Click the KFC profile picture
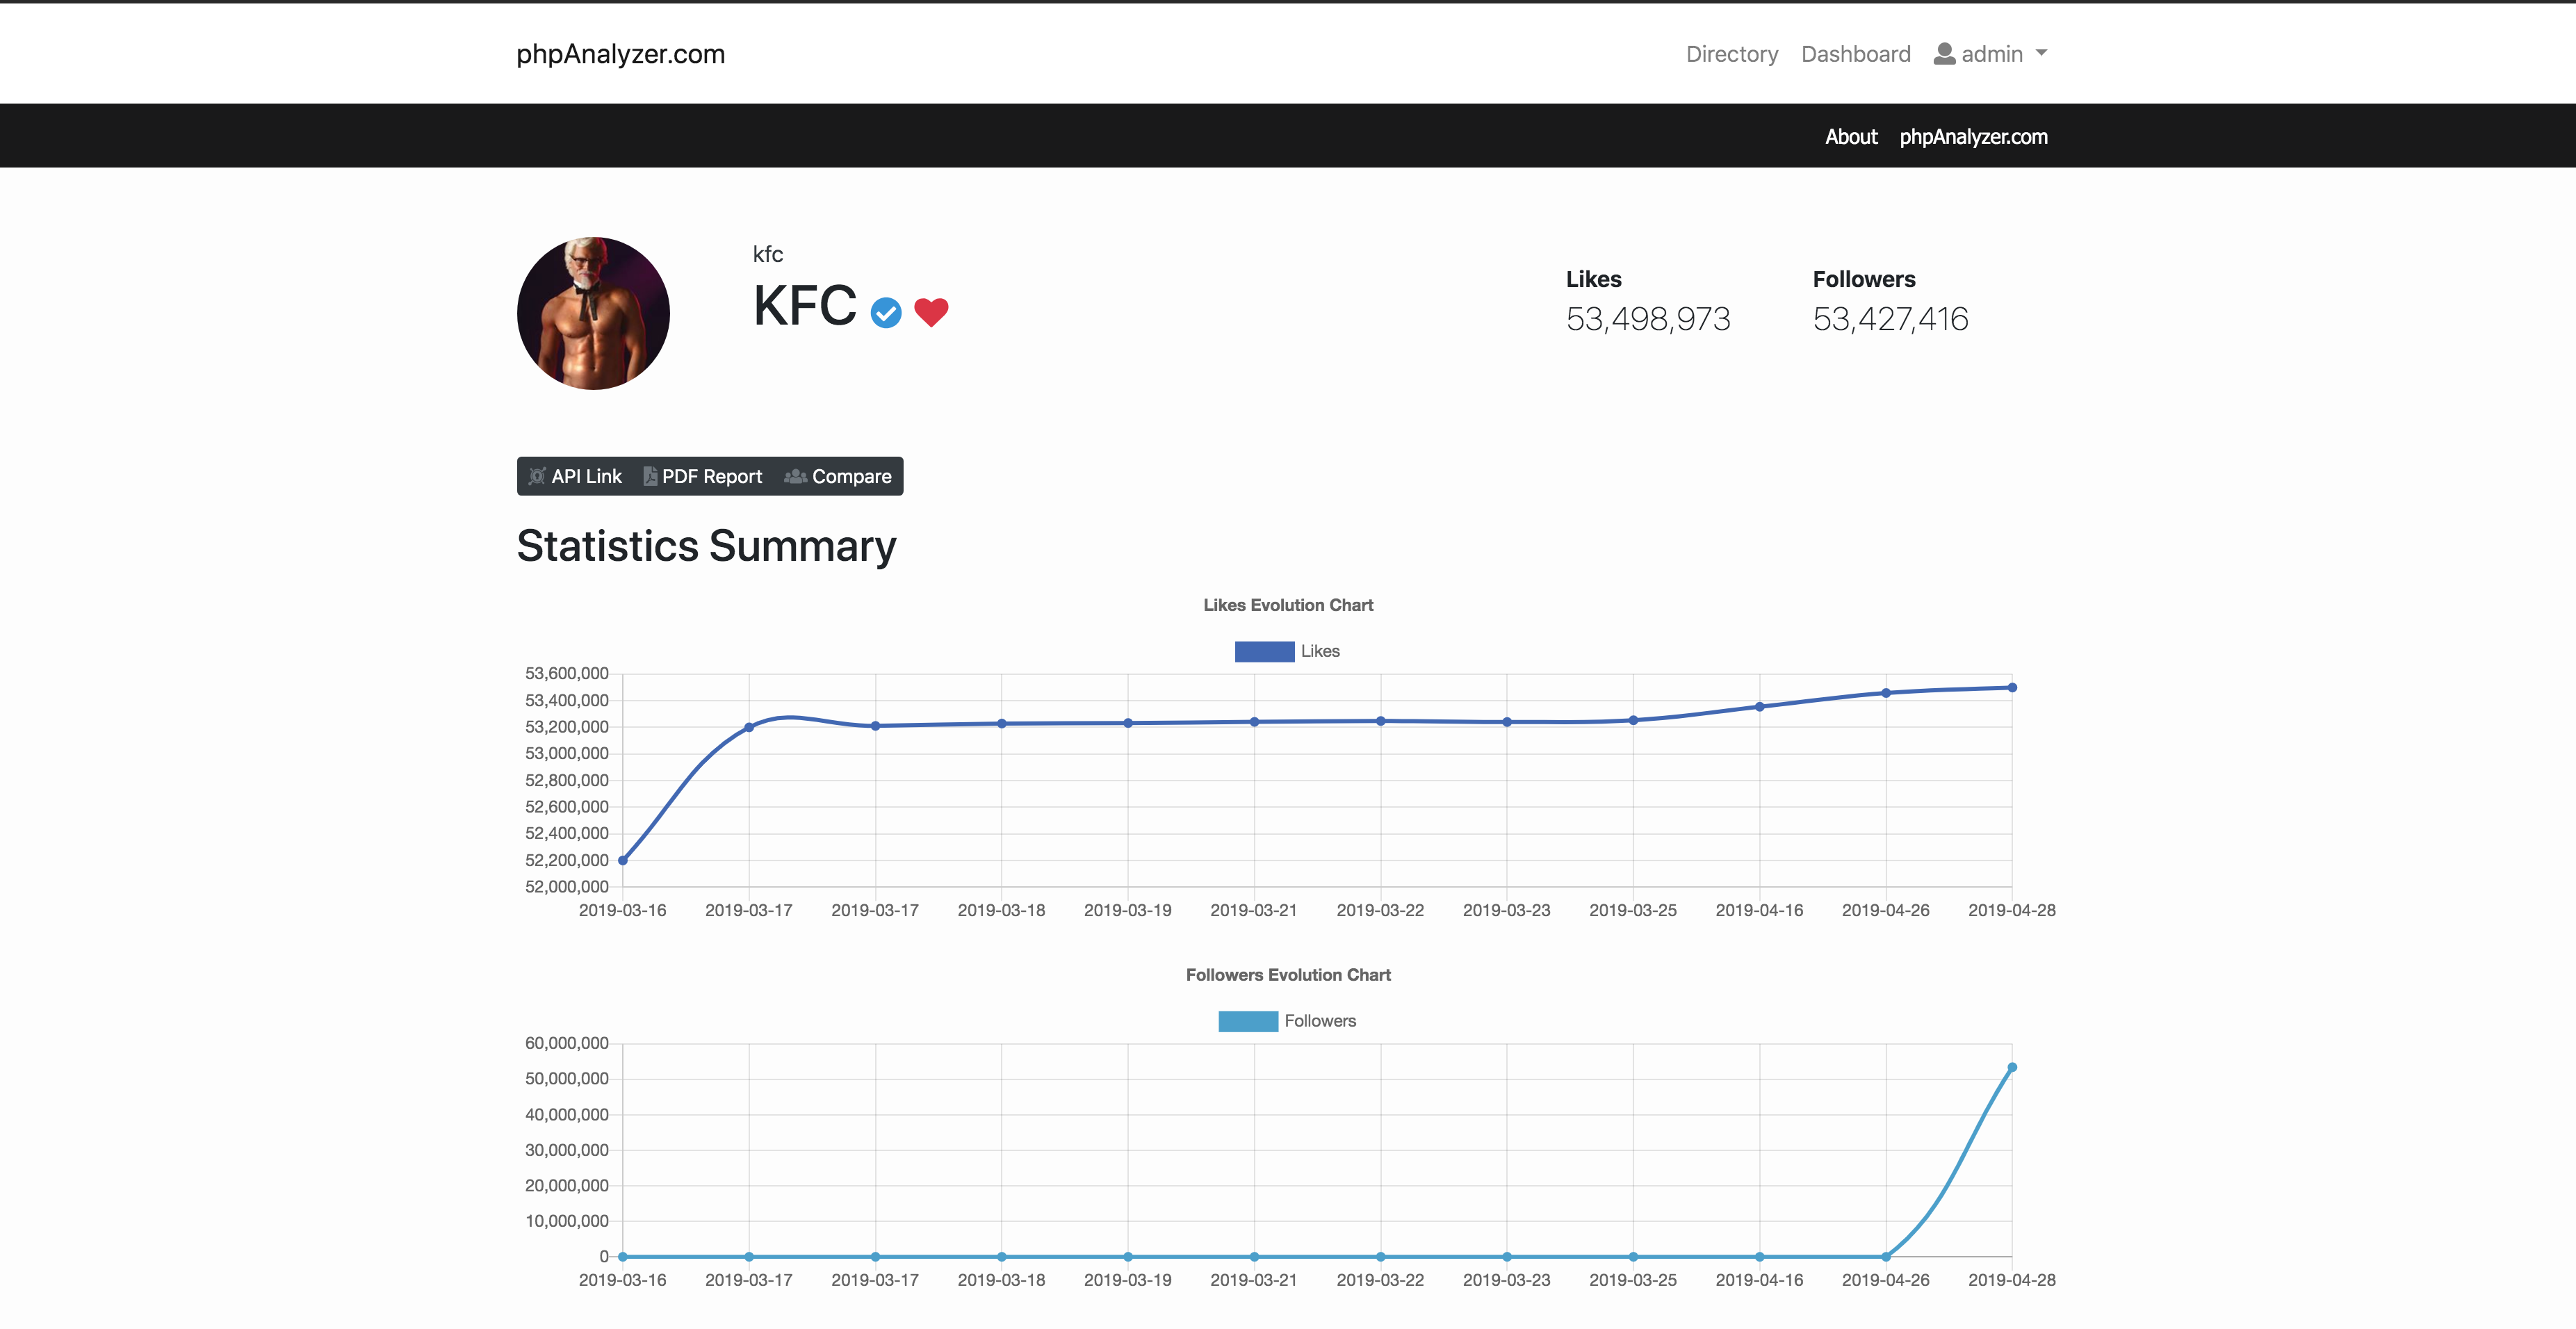Image resolution: width=2576 pixels, height=1329 pixels. [593, 313]
